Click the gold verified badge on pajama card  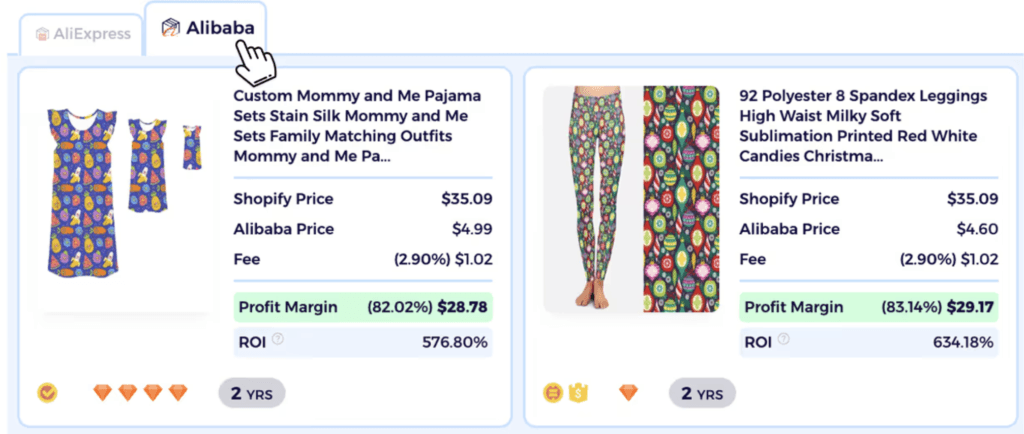coord(47,392)
